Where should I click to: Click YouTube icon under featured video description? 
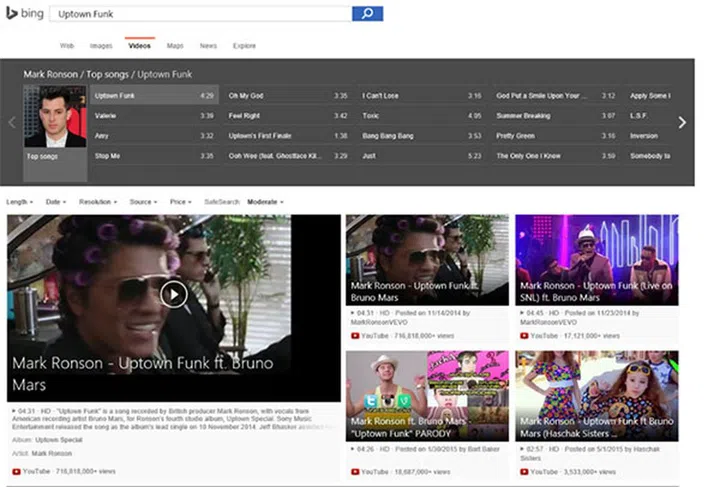[x=16, y=471]
